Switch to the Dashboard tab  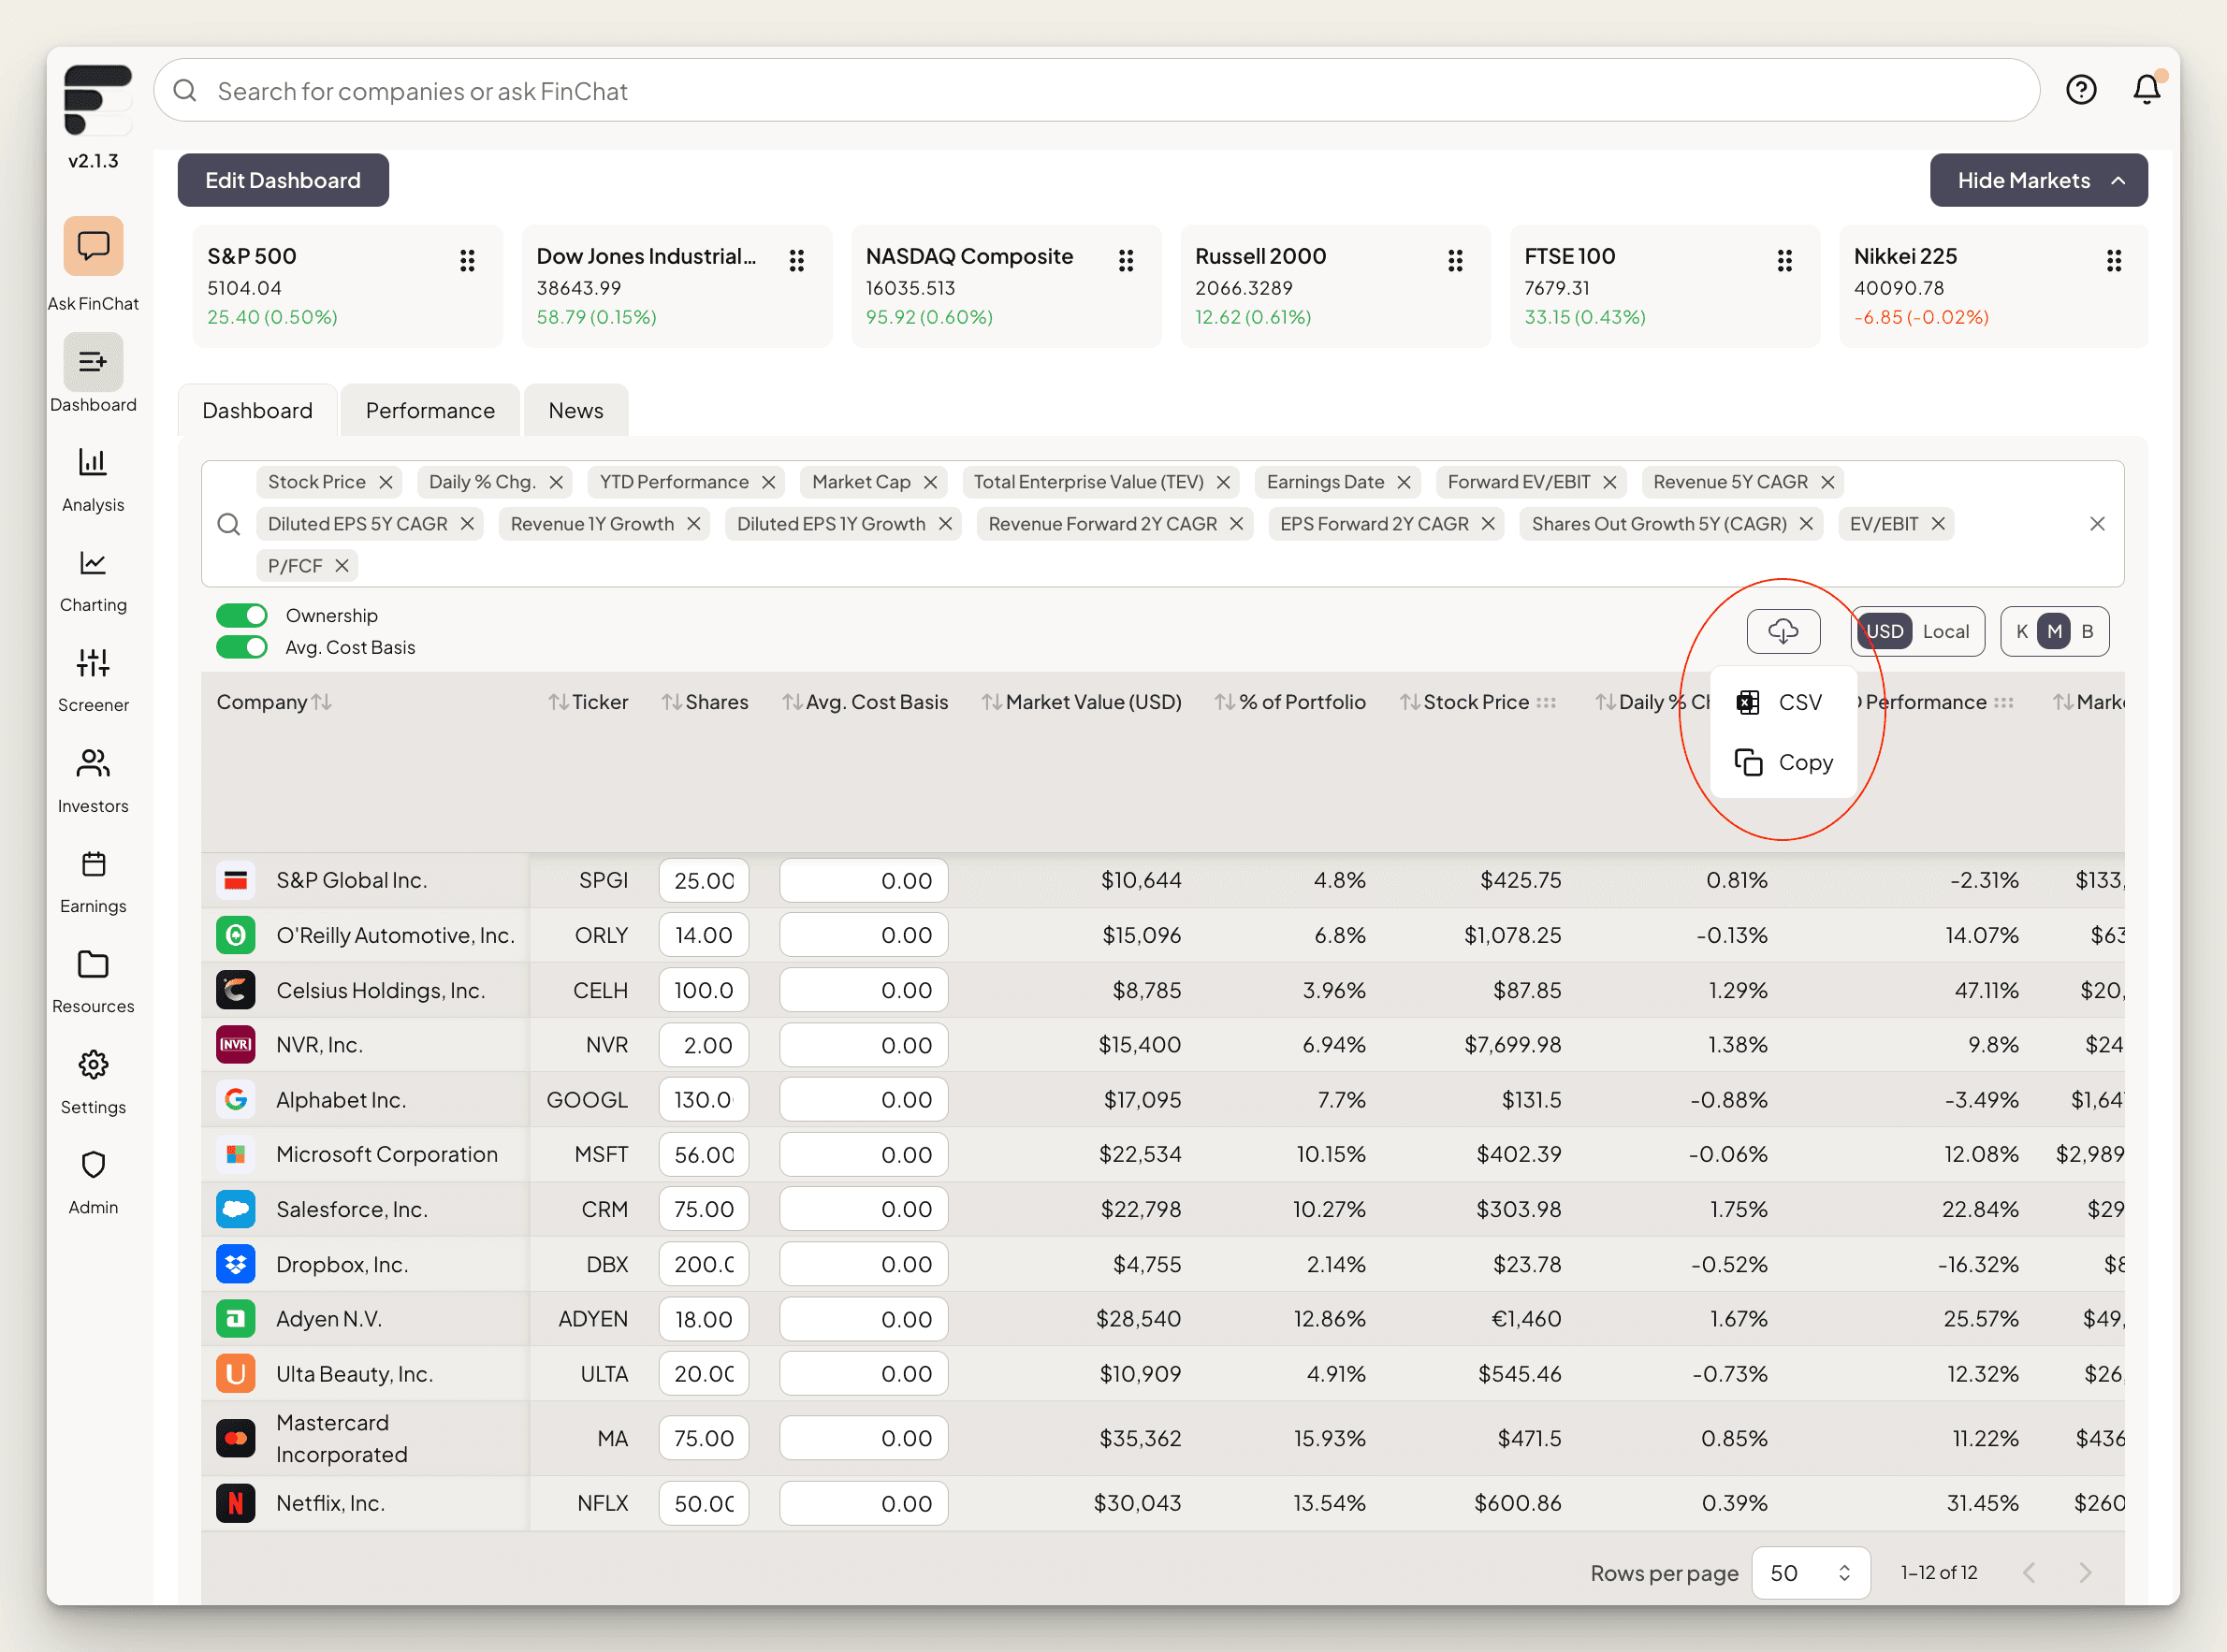point(257,410)
